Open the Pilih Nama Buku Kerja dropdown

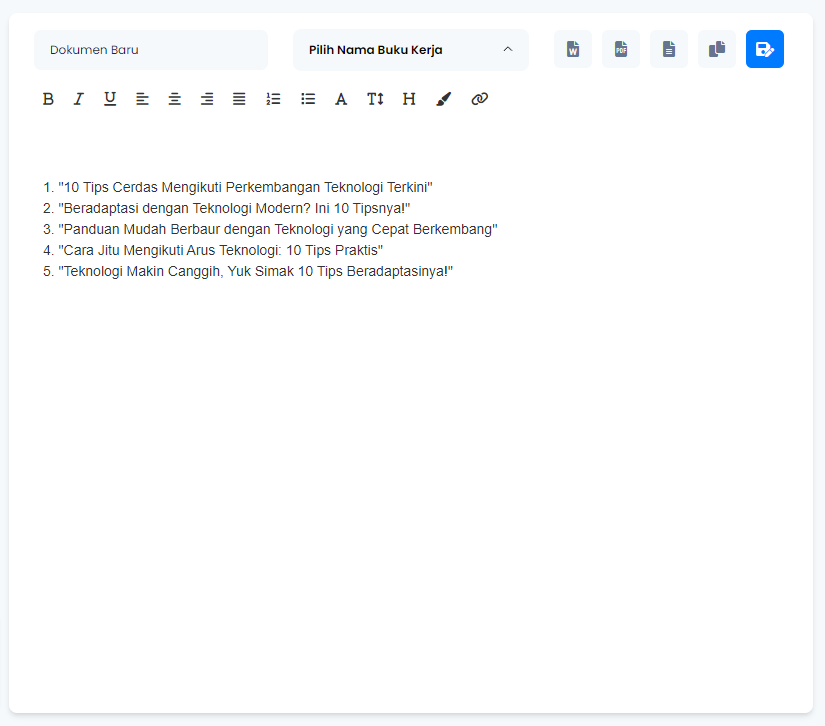tap(411, 50)
